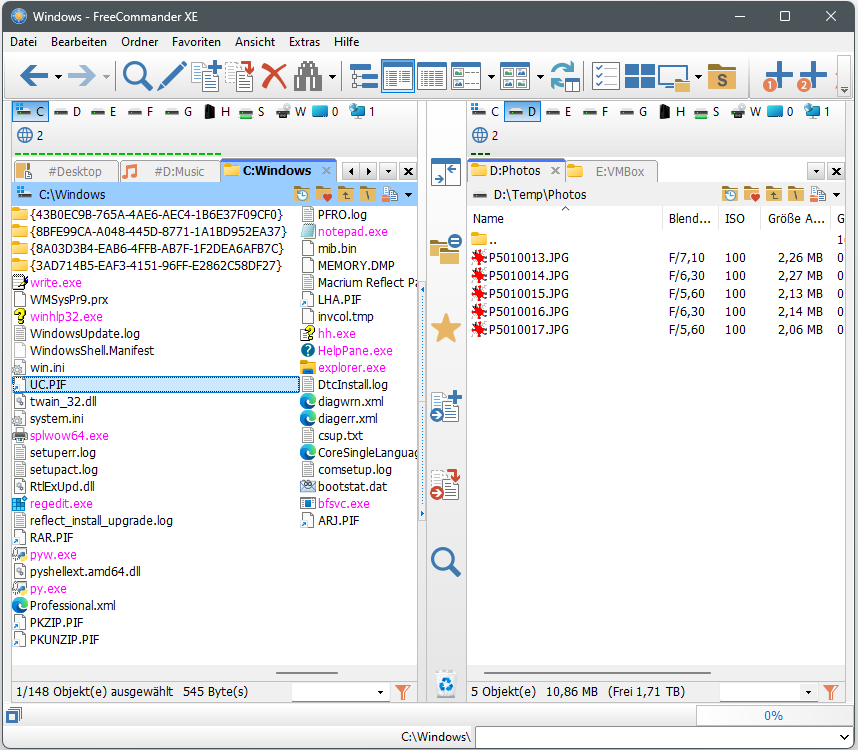Click the left panel horizontal scrollbar

coord(305,673)
